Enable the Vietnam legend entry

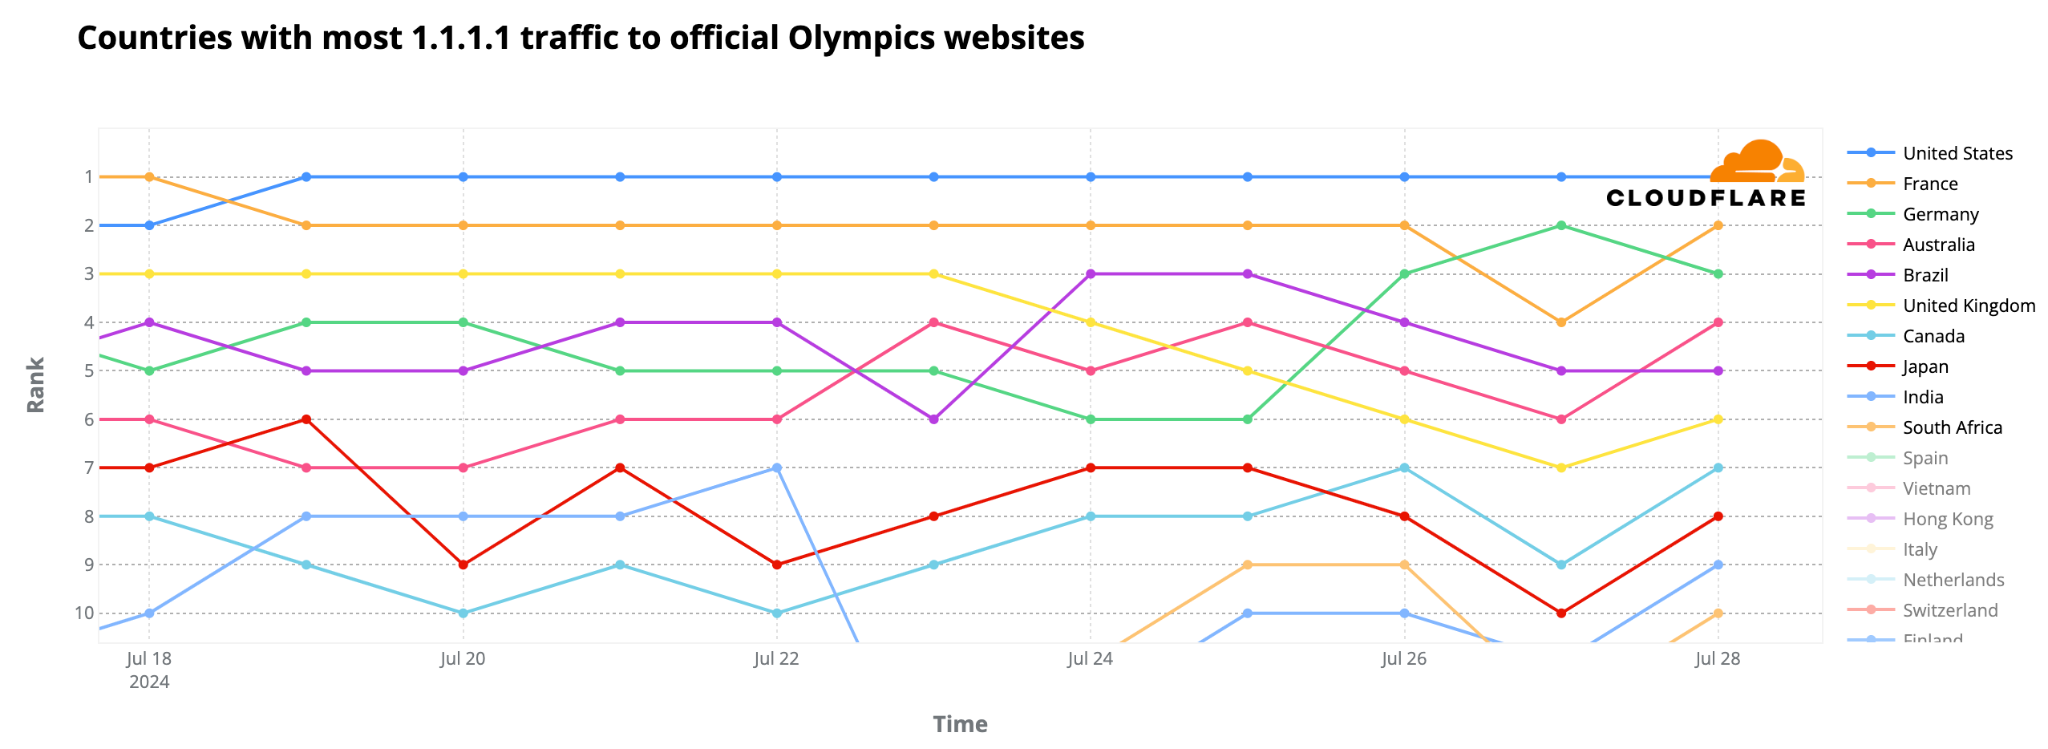click(1936, 489)
